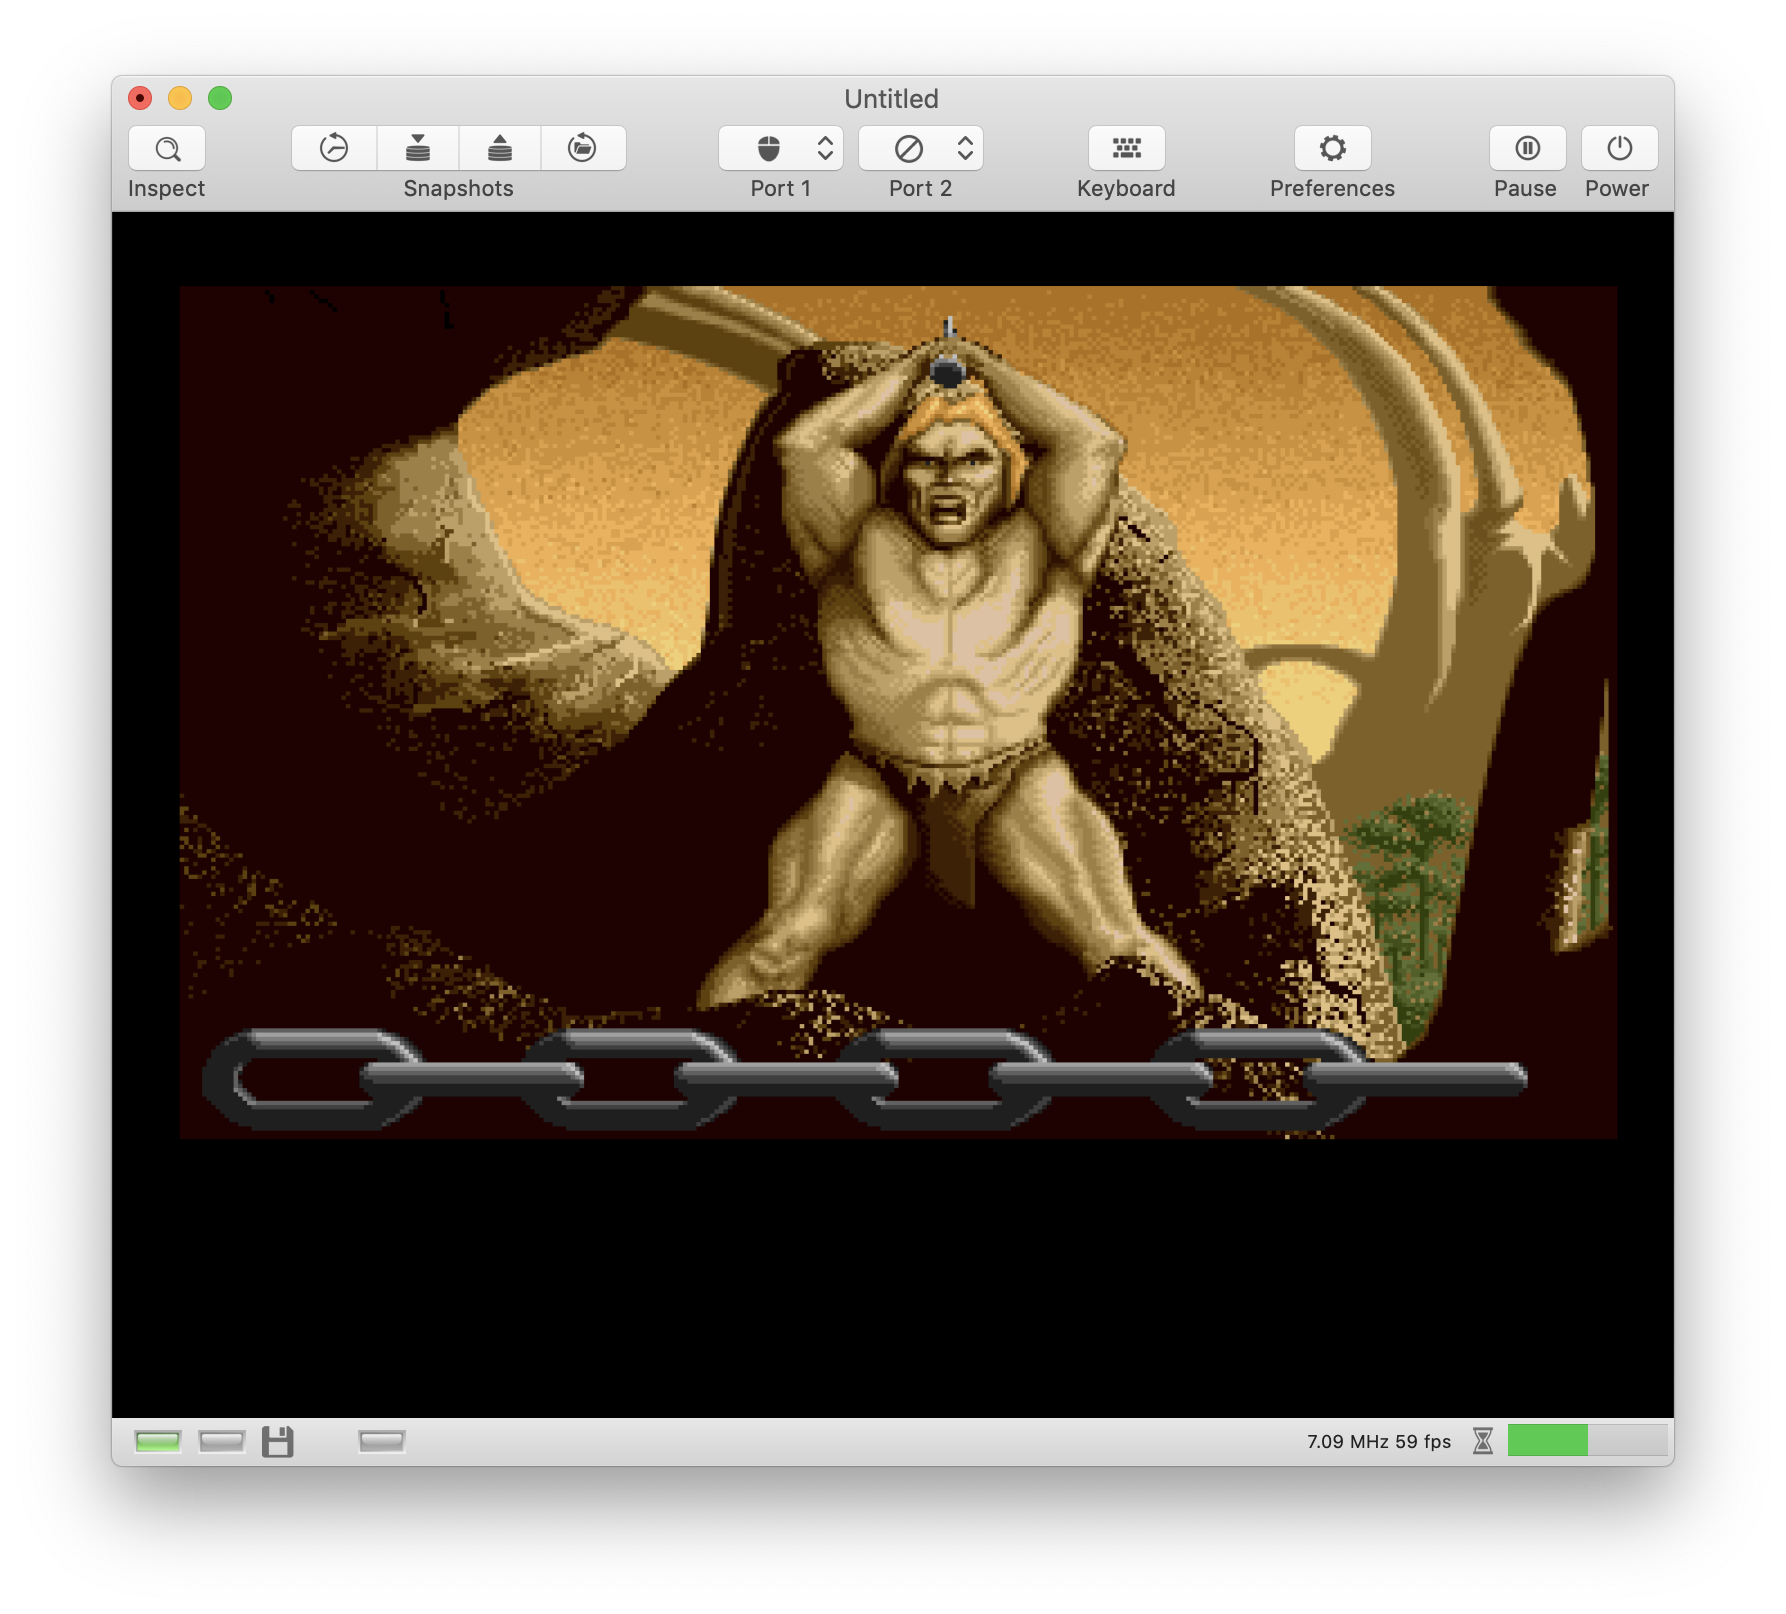Expand the Port 2 device dropdown
This screenshot has height=1614, width=1786.
[x=921, y=149]
